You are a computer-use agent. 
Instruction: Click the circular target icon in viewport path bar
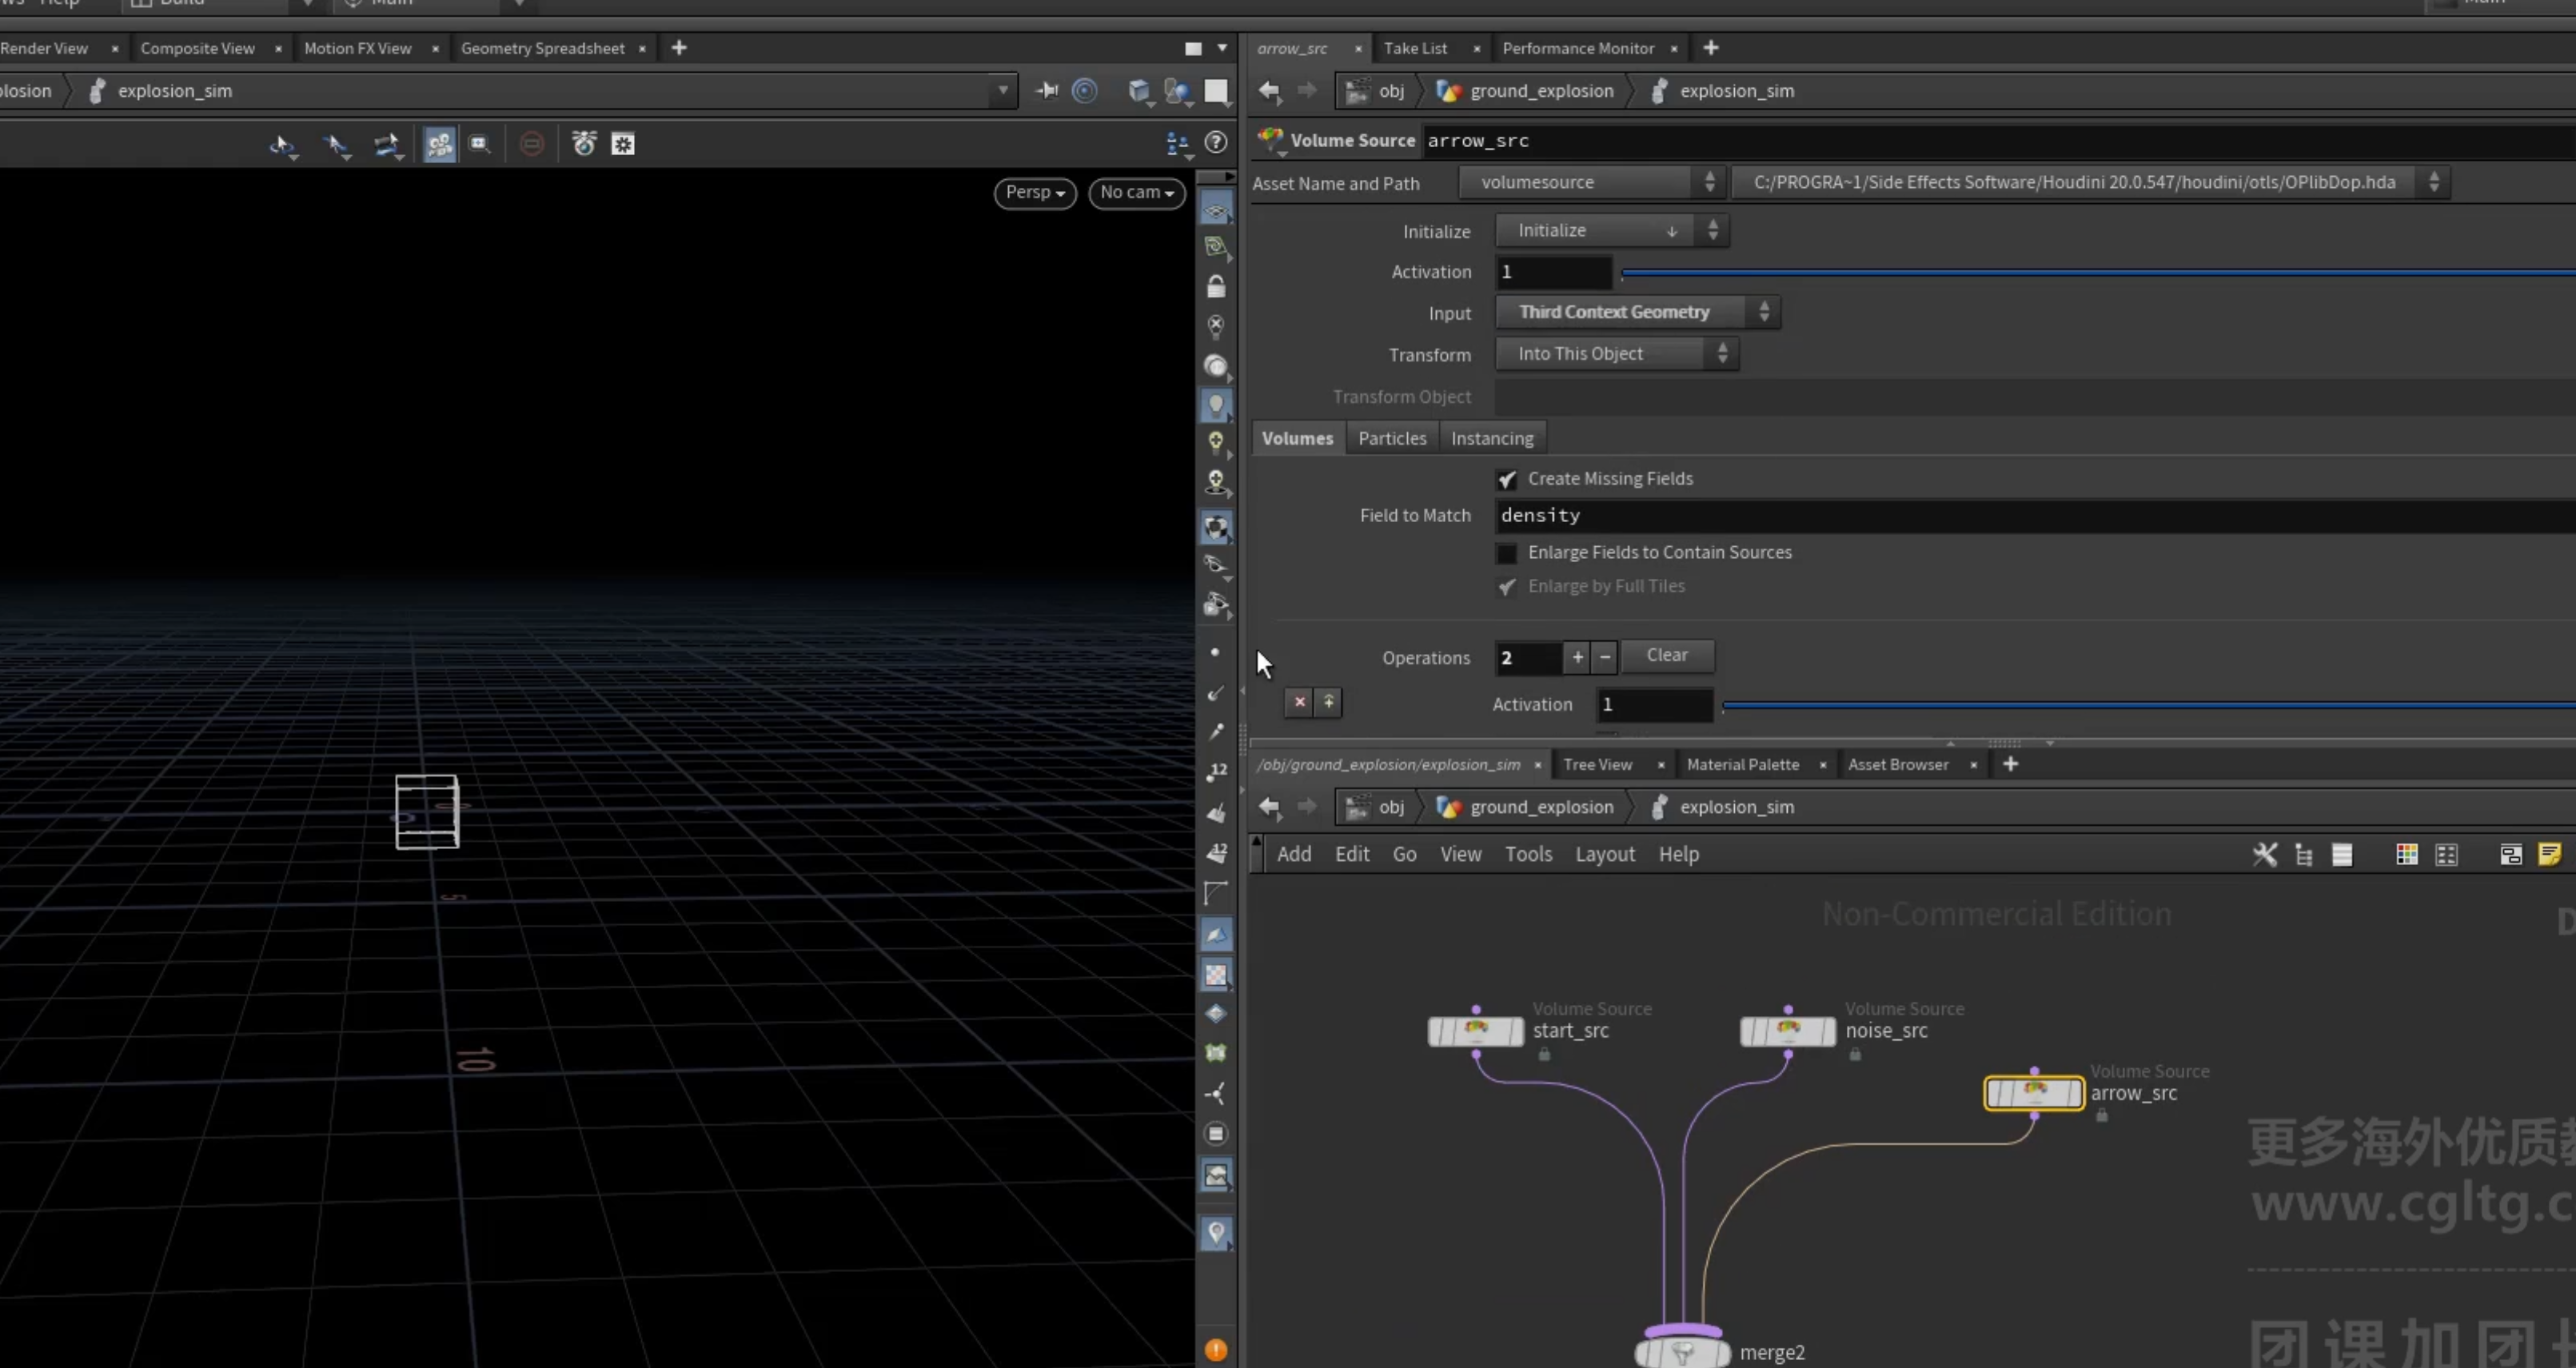(x=1085, y=91)
